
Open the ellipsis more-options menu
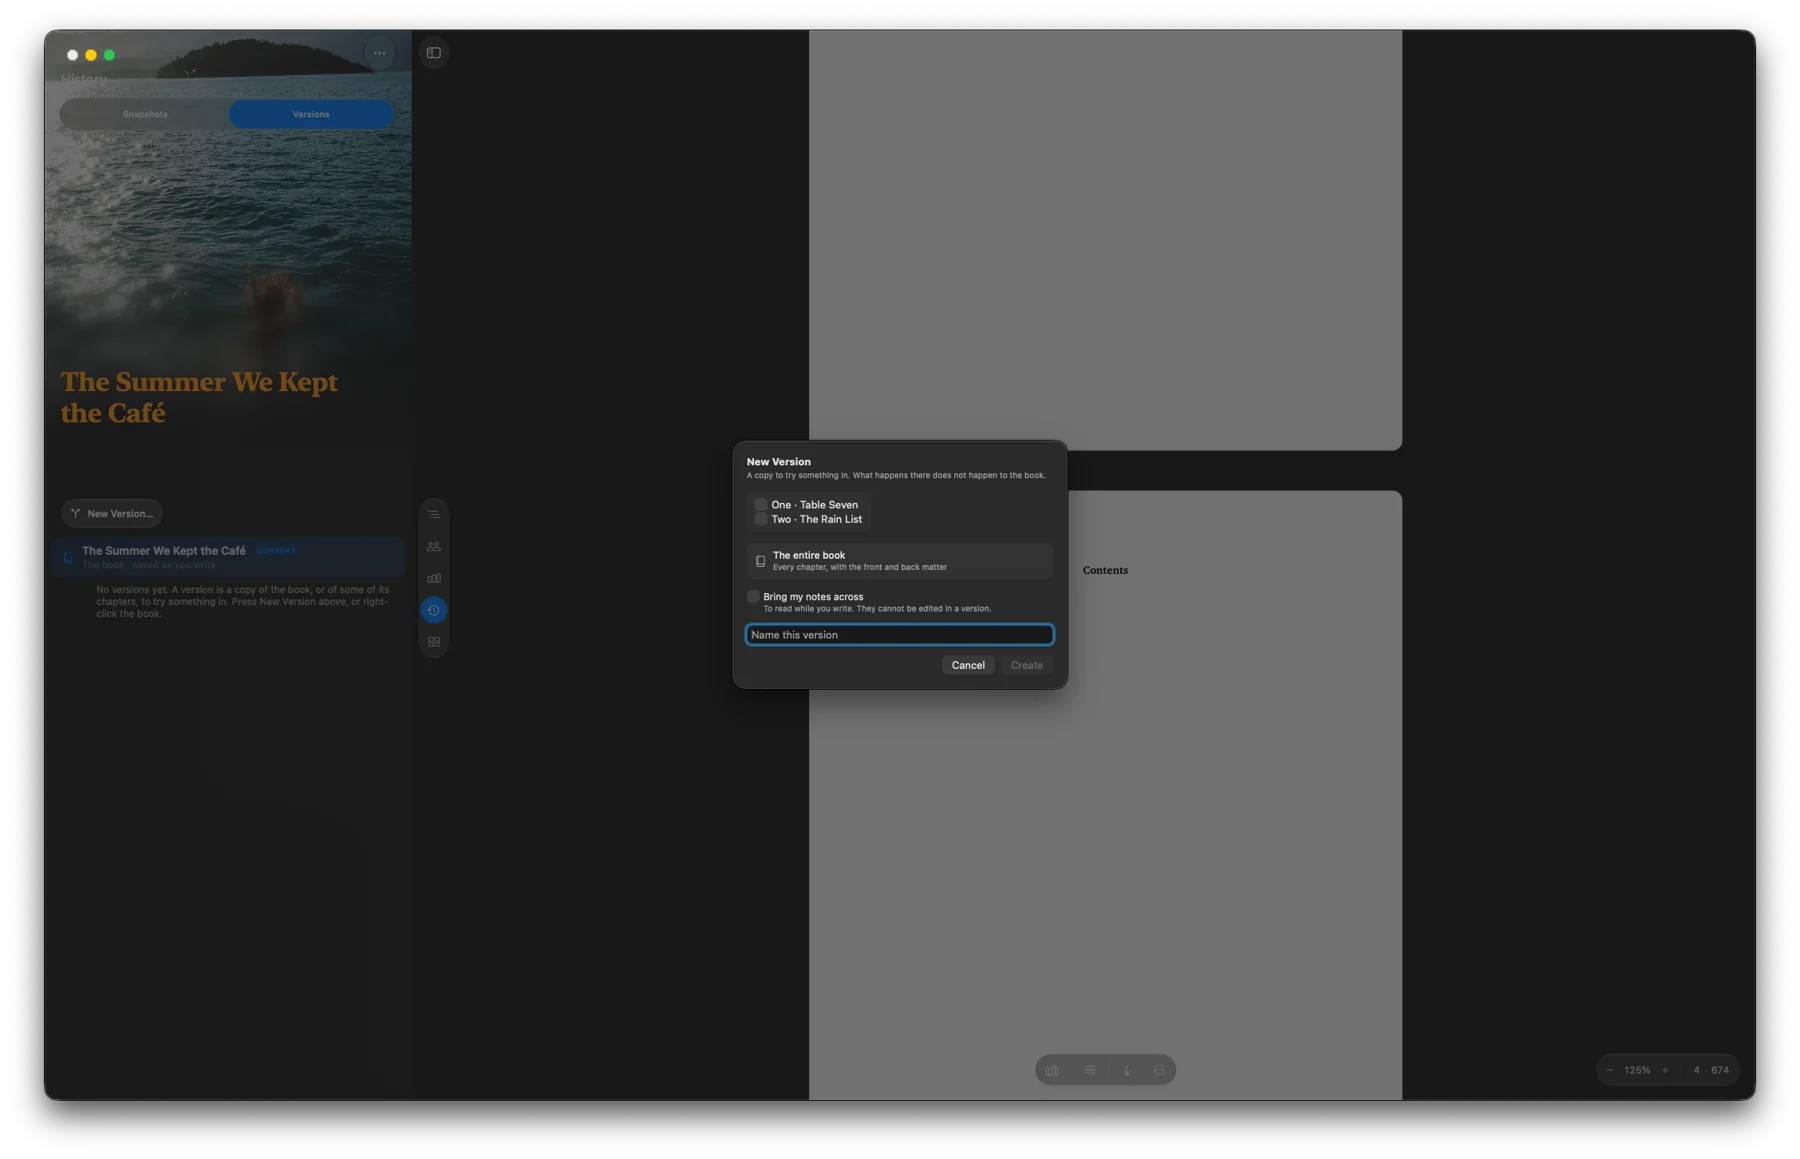(379, 53)
